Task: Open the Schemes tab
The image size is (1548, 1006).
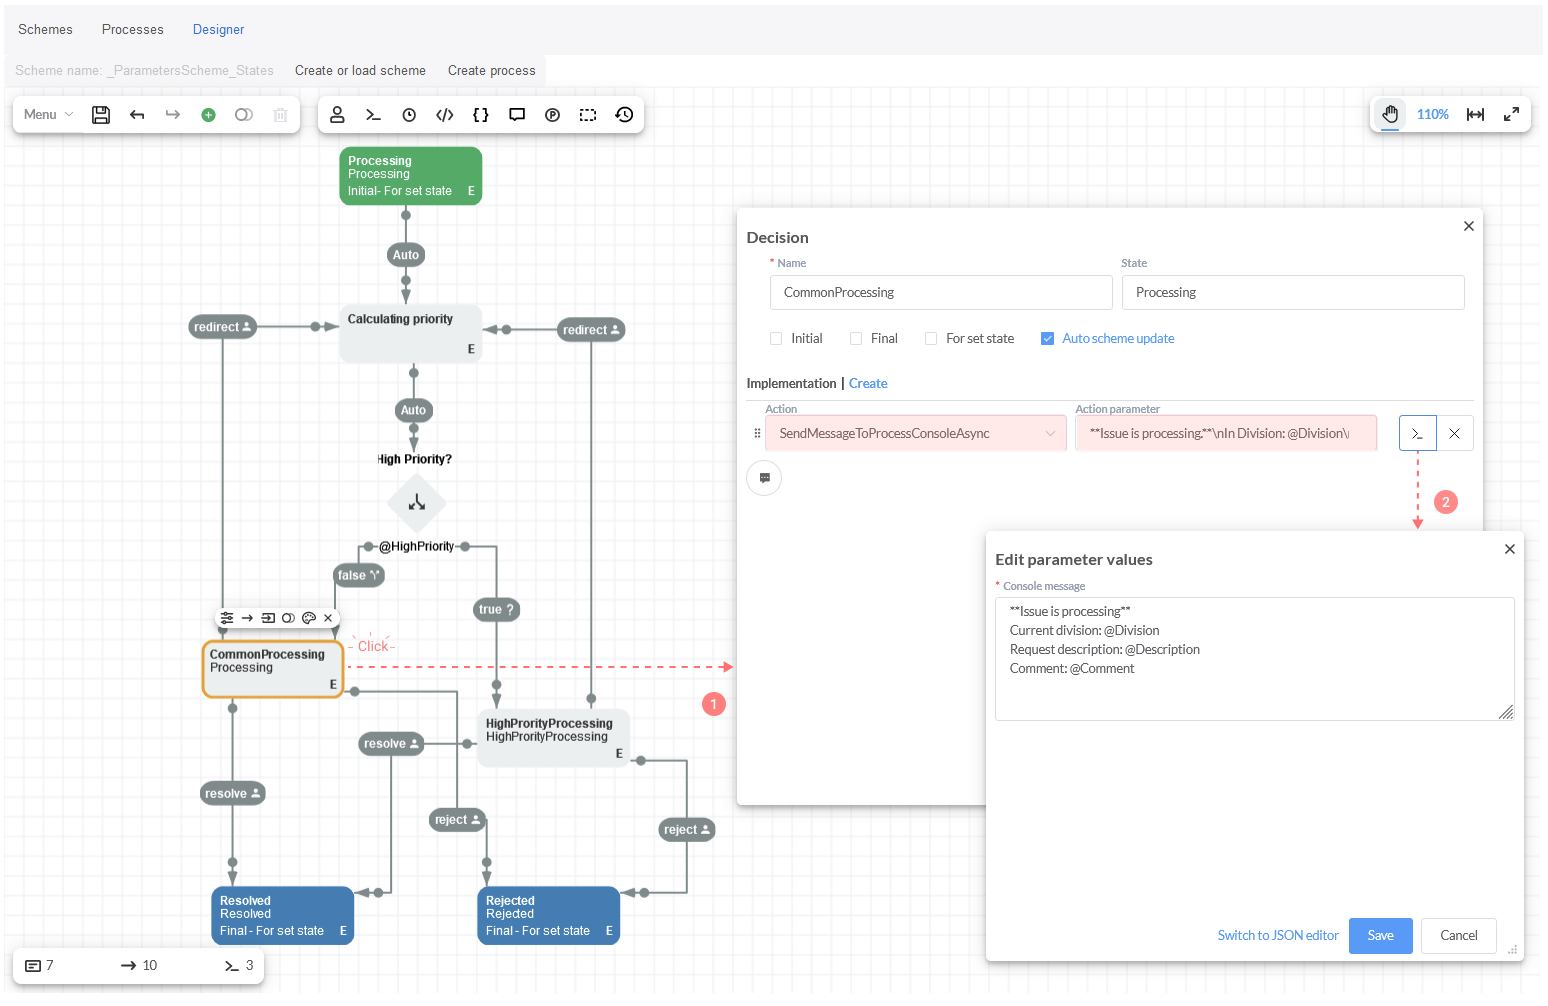Action: click(x=45, y=30)
